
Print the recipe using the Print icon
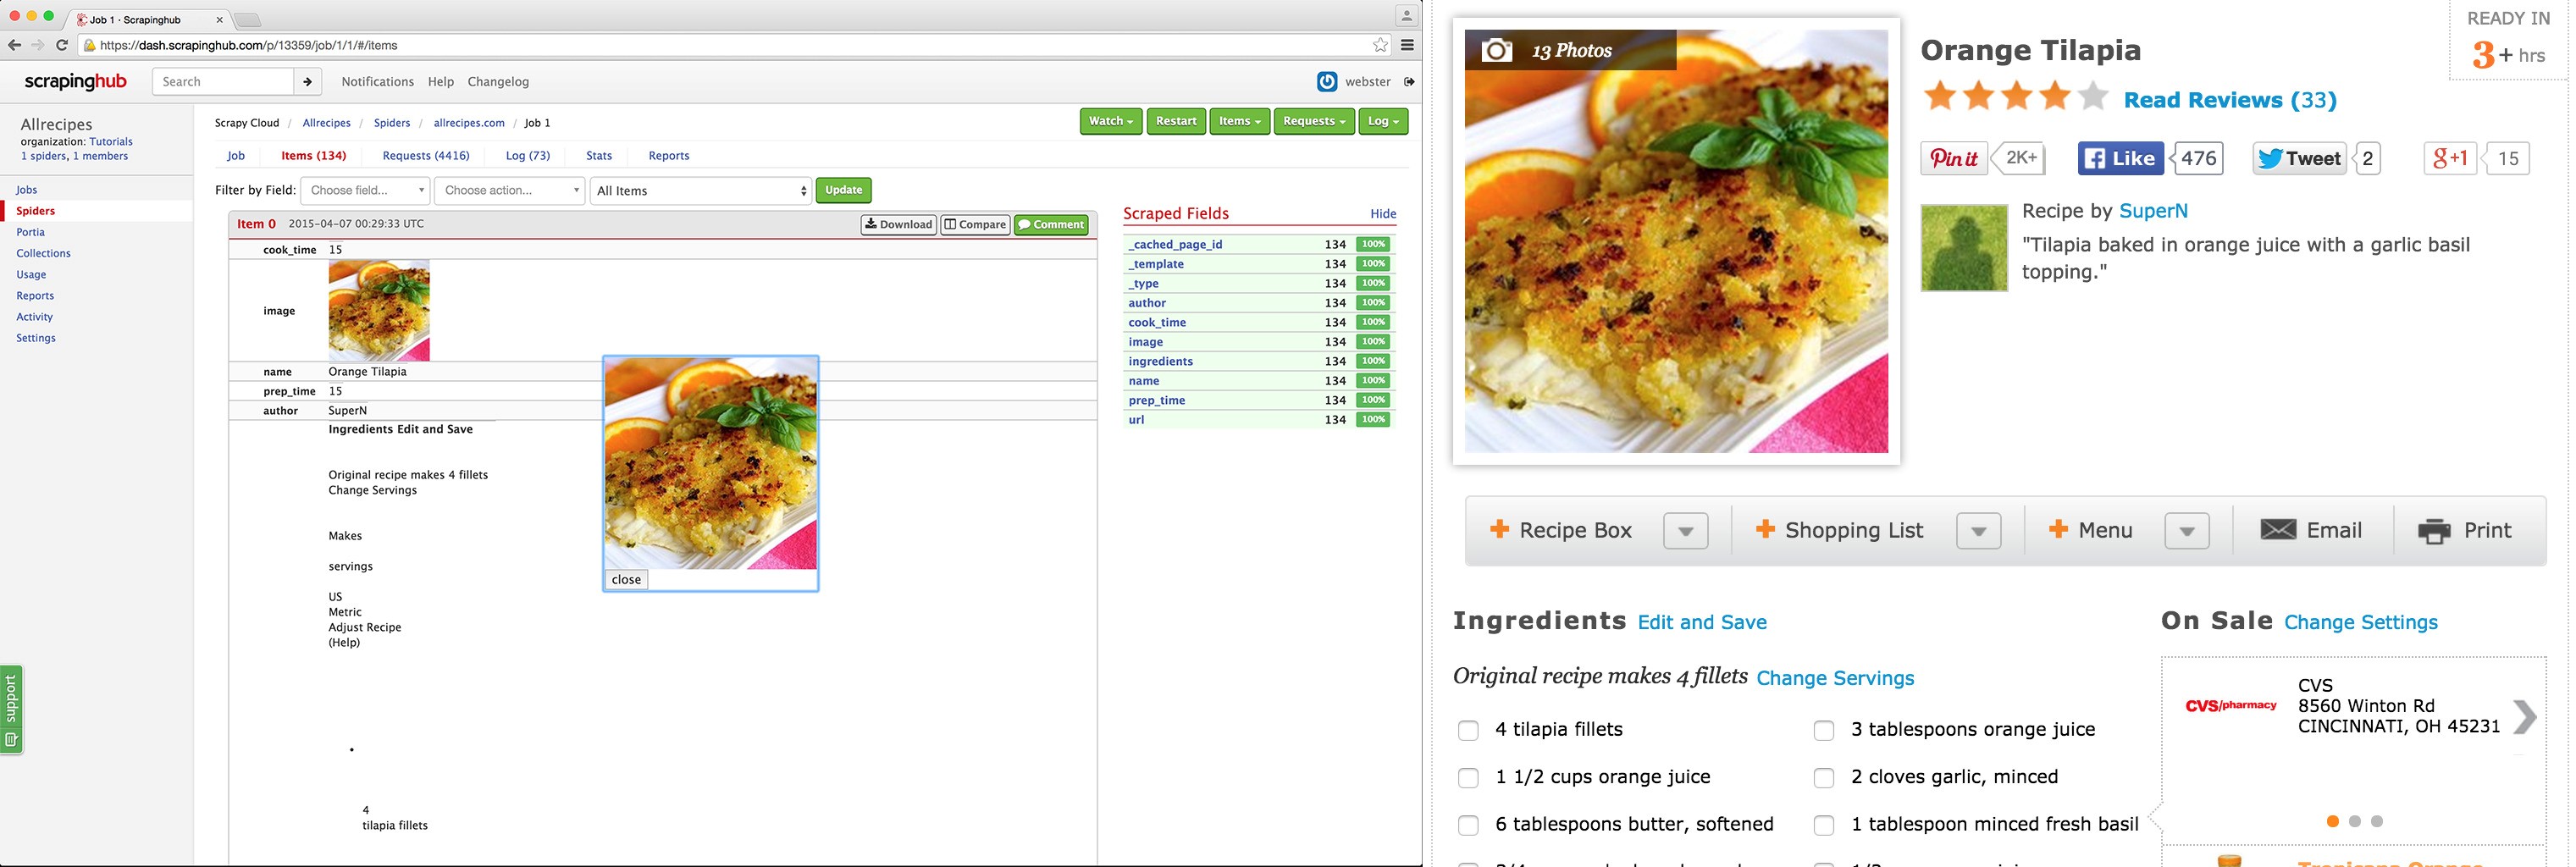click(2464, 530)
